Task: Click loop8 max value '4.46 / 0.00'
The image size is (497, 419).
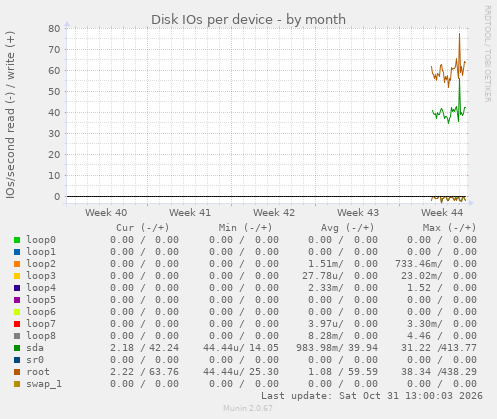Action: (x=442, y=336)
